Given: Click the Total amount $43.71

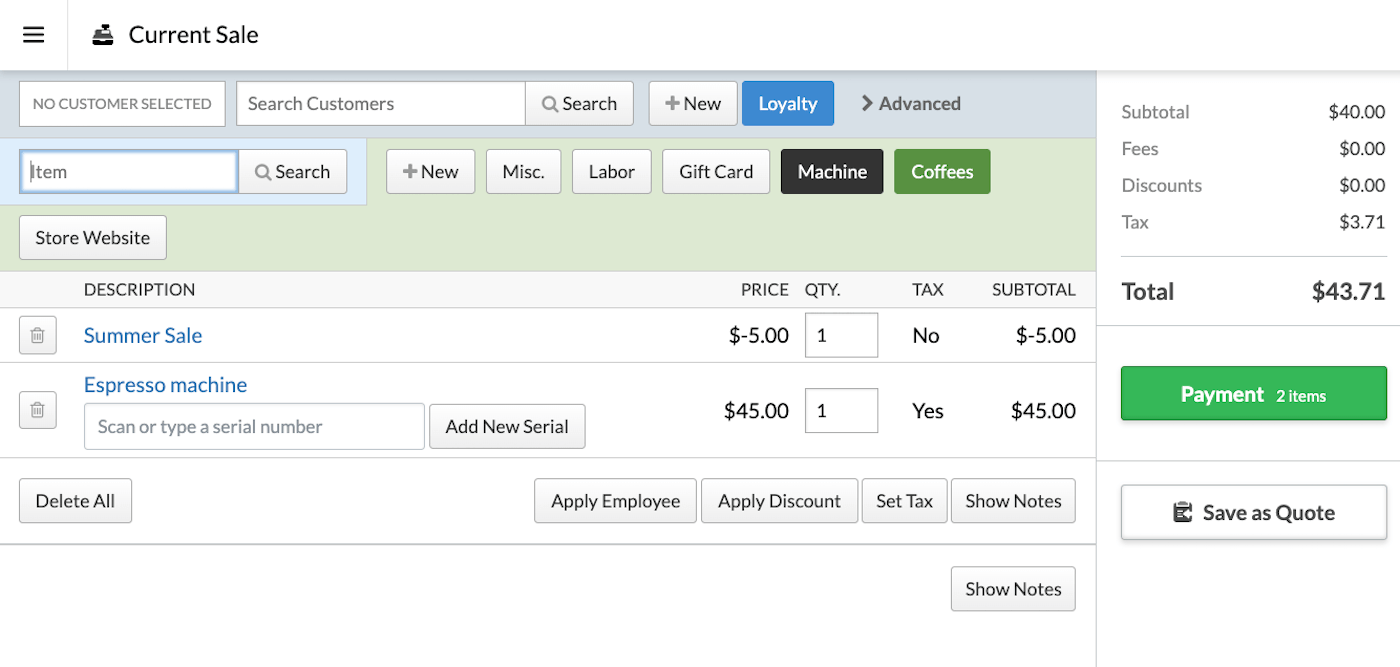Looking at the screenshot, I should click(1348, 292).
